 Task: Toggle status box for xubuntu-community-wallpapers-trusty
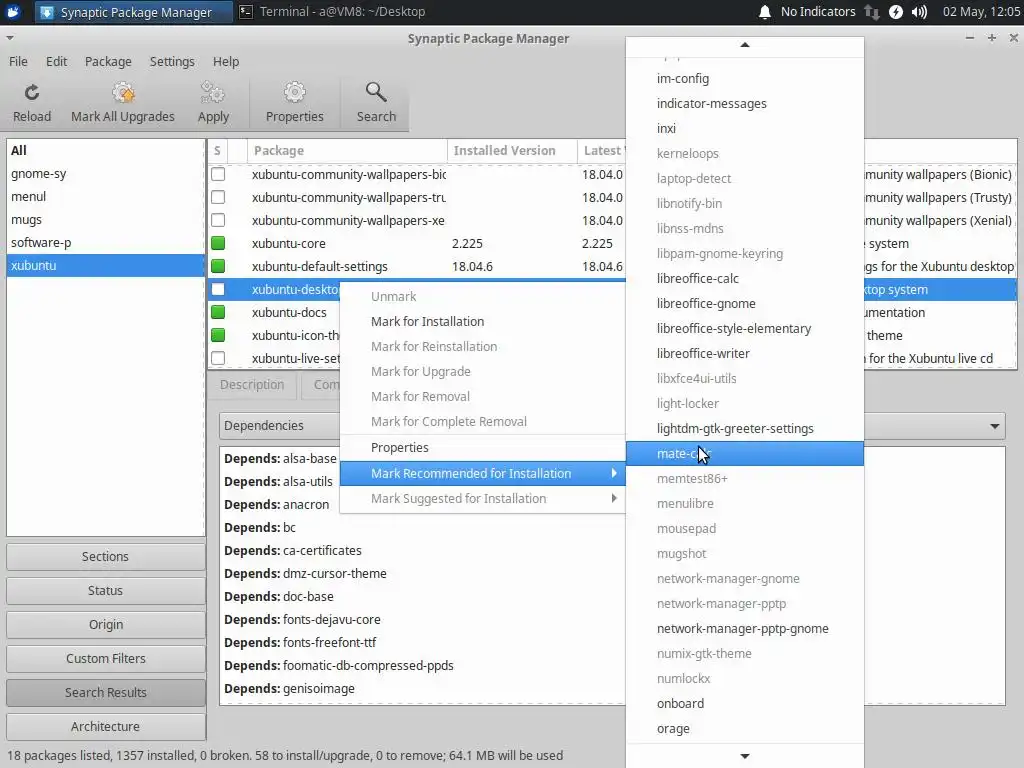pos(218,197)
